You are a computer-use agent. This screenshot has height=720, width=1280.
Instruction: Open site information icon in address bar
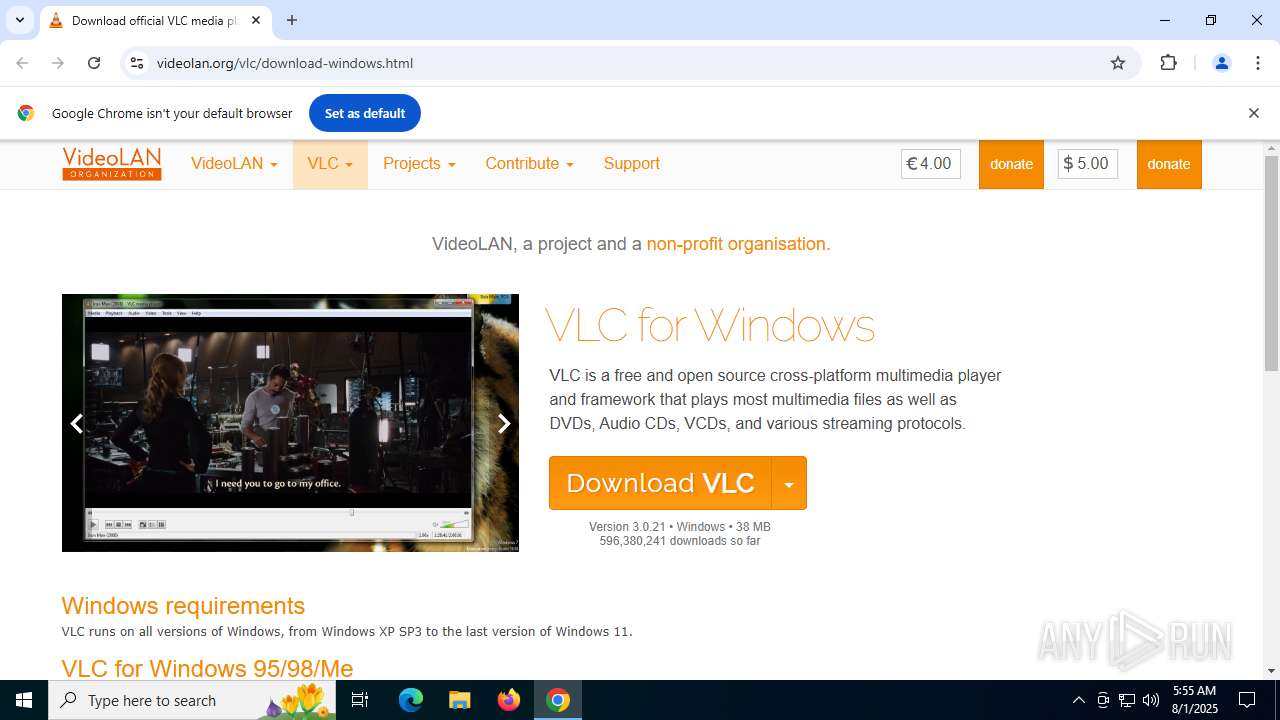pos(137,63)
